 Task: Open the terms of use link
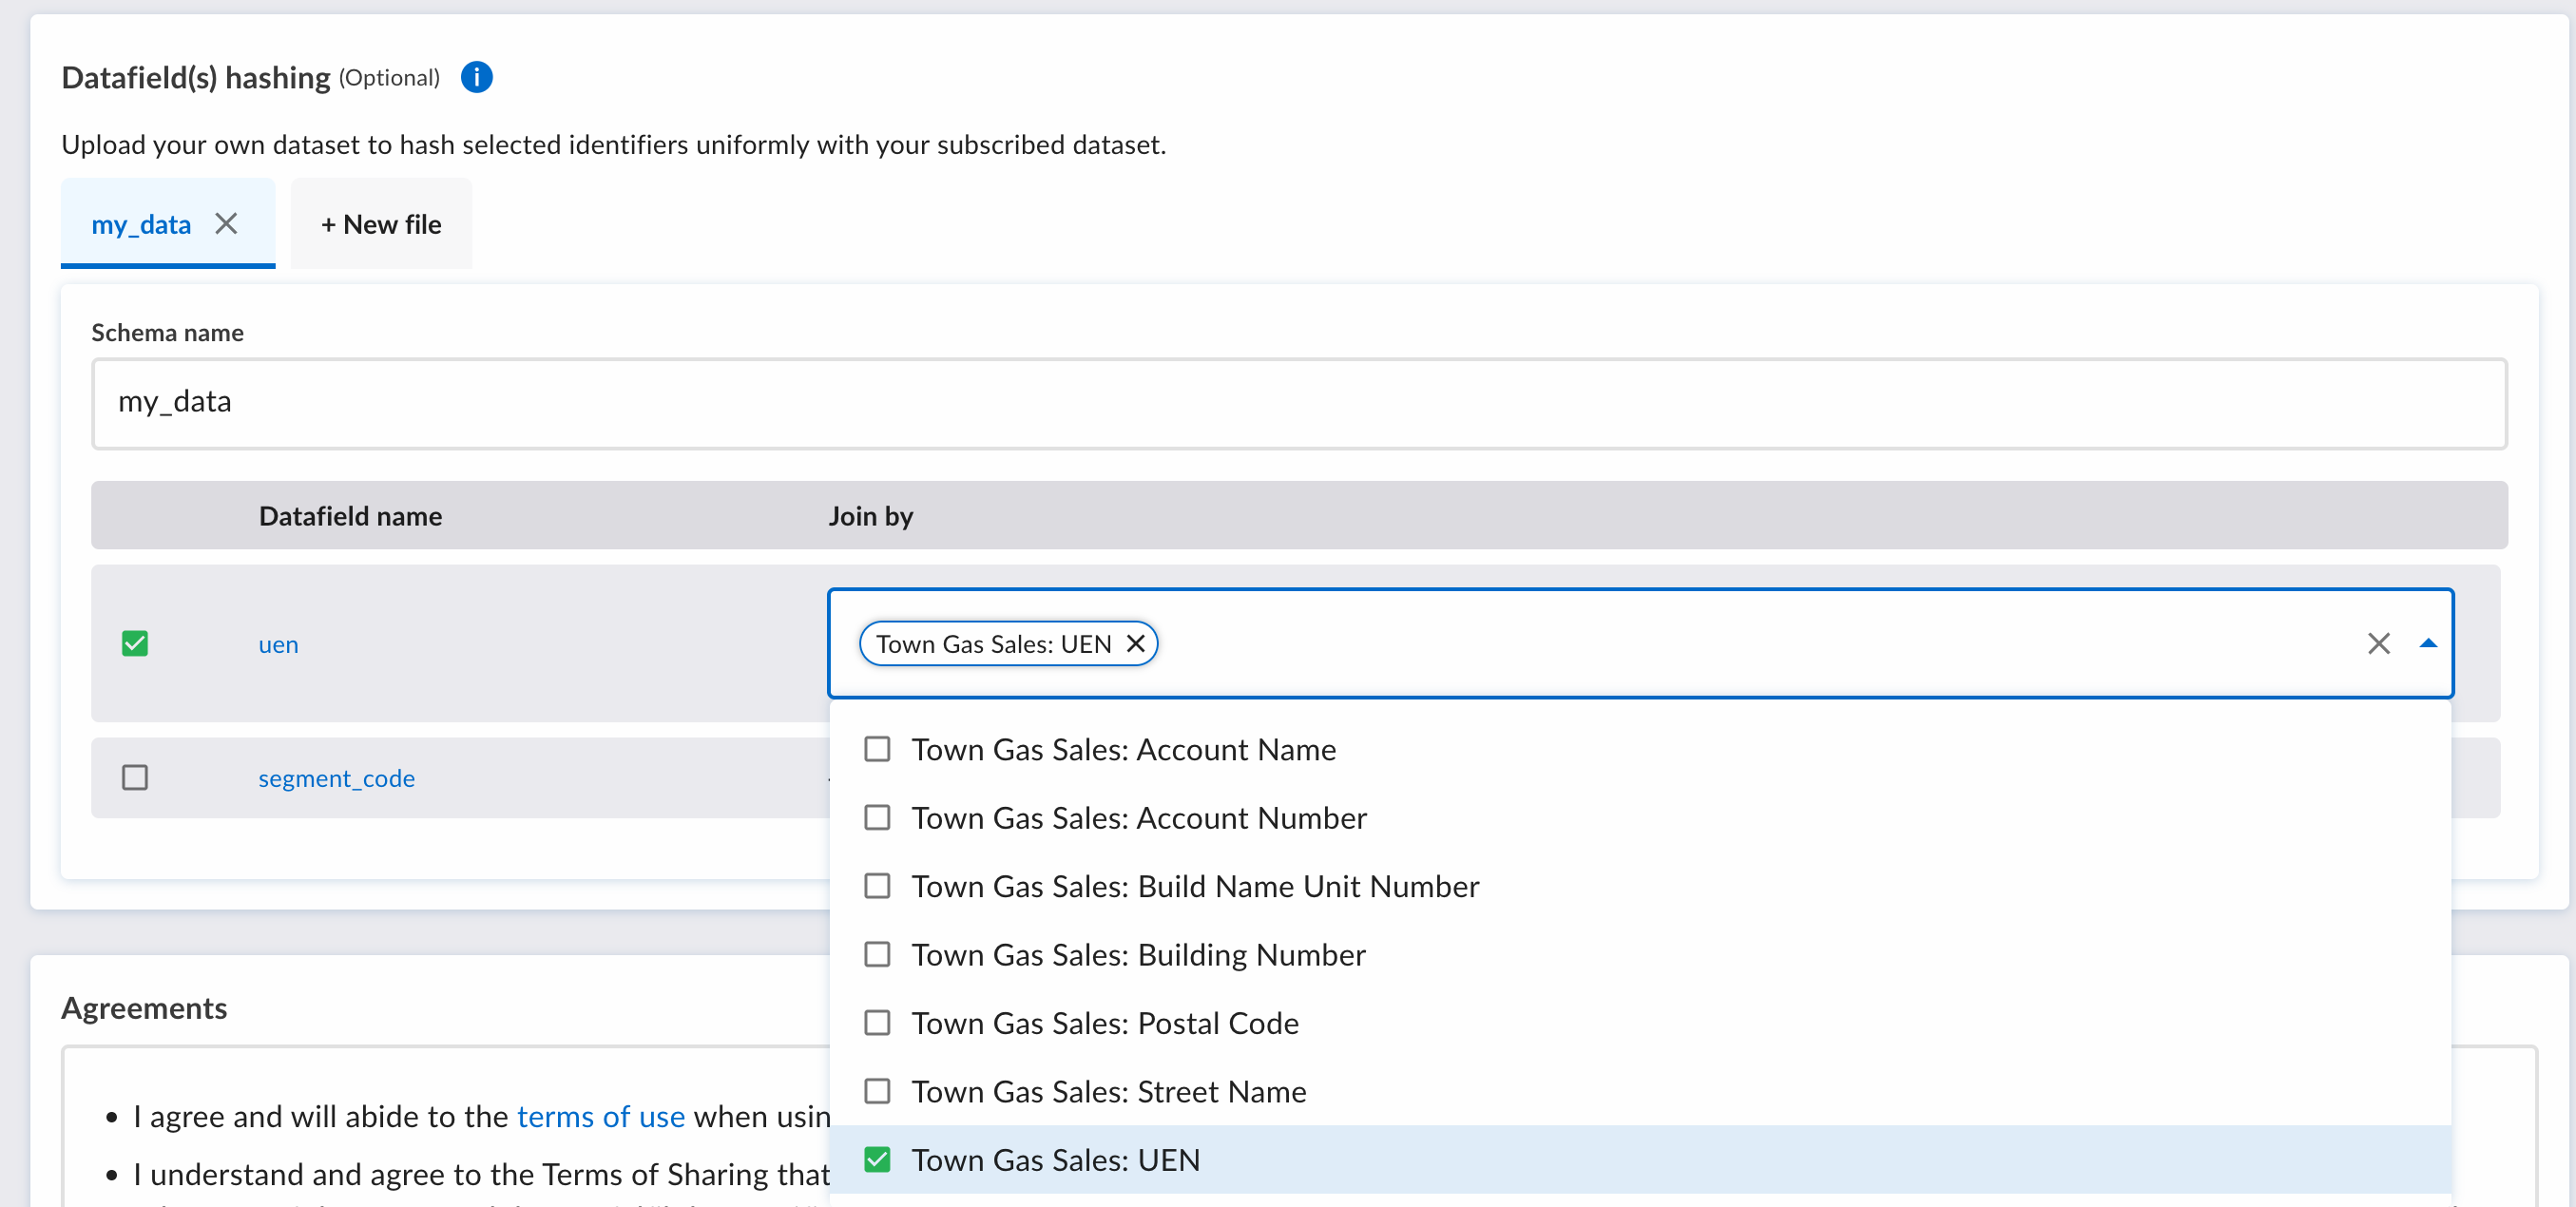(601, 1116)
